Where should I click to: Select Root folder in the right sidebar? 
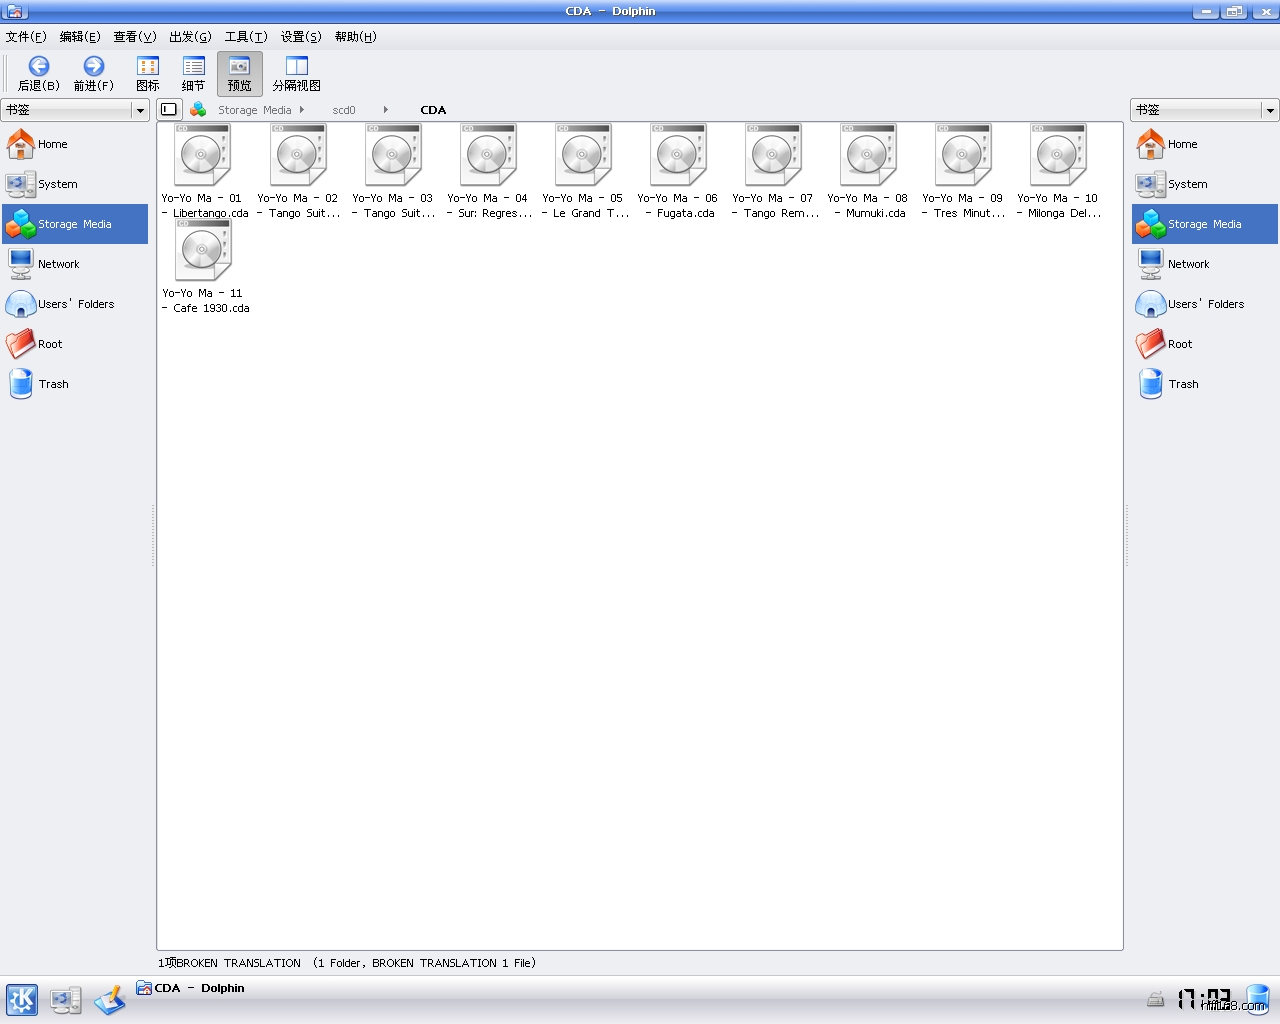pos(1180,344)
